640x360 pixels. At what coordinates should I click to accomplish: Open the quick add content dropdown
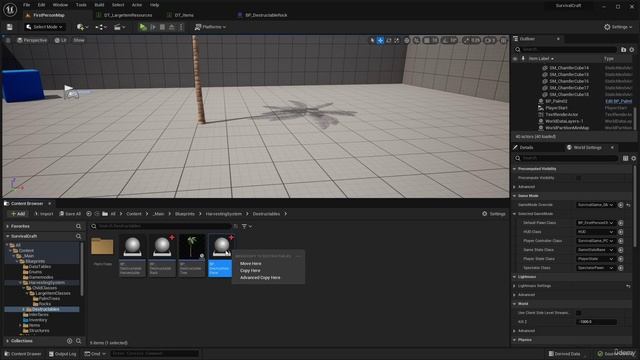82,27
